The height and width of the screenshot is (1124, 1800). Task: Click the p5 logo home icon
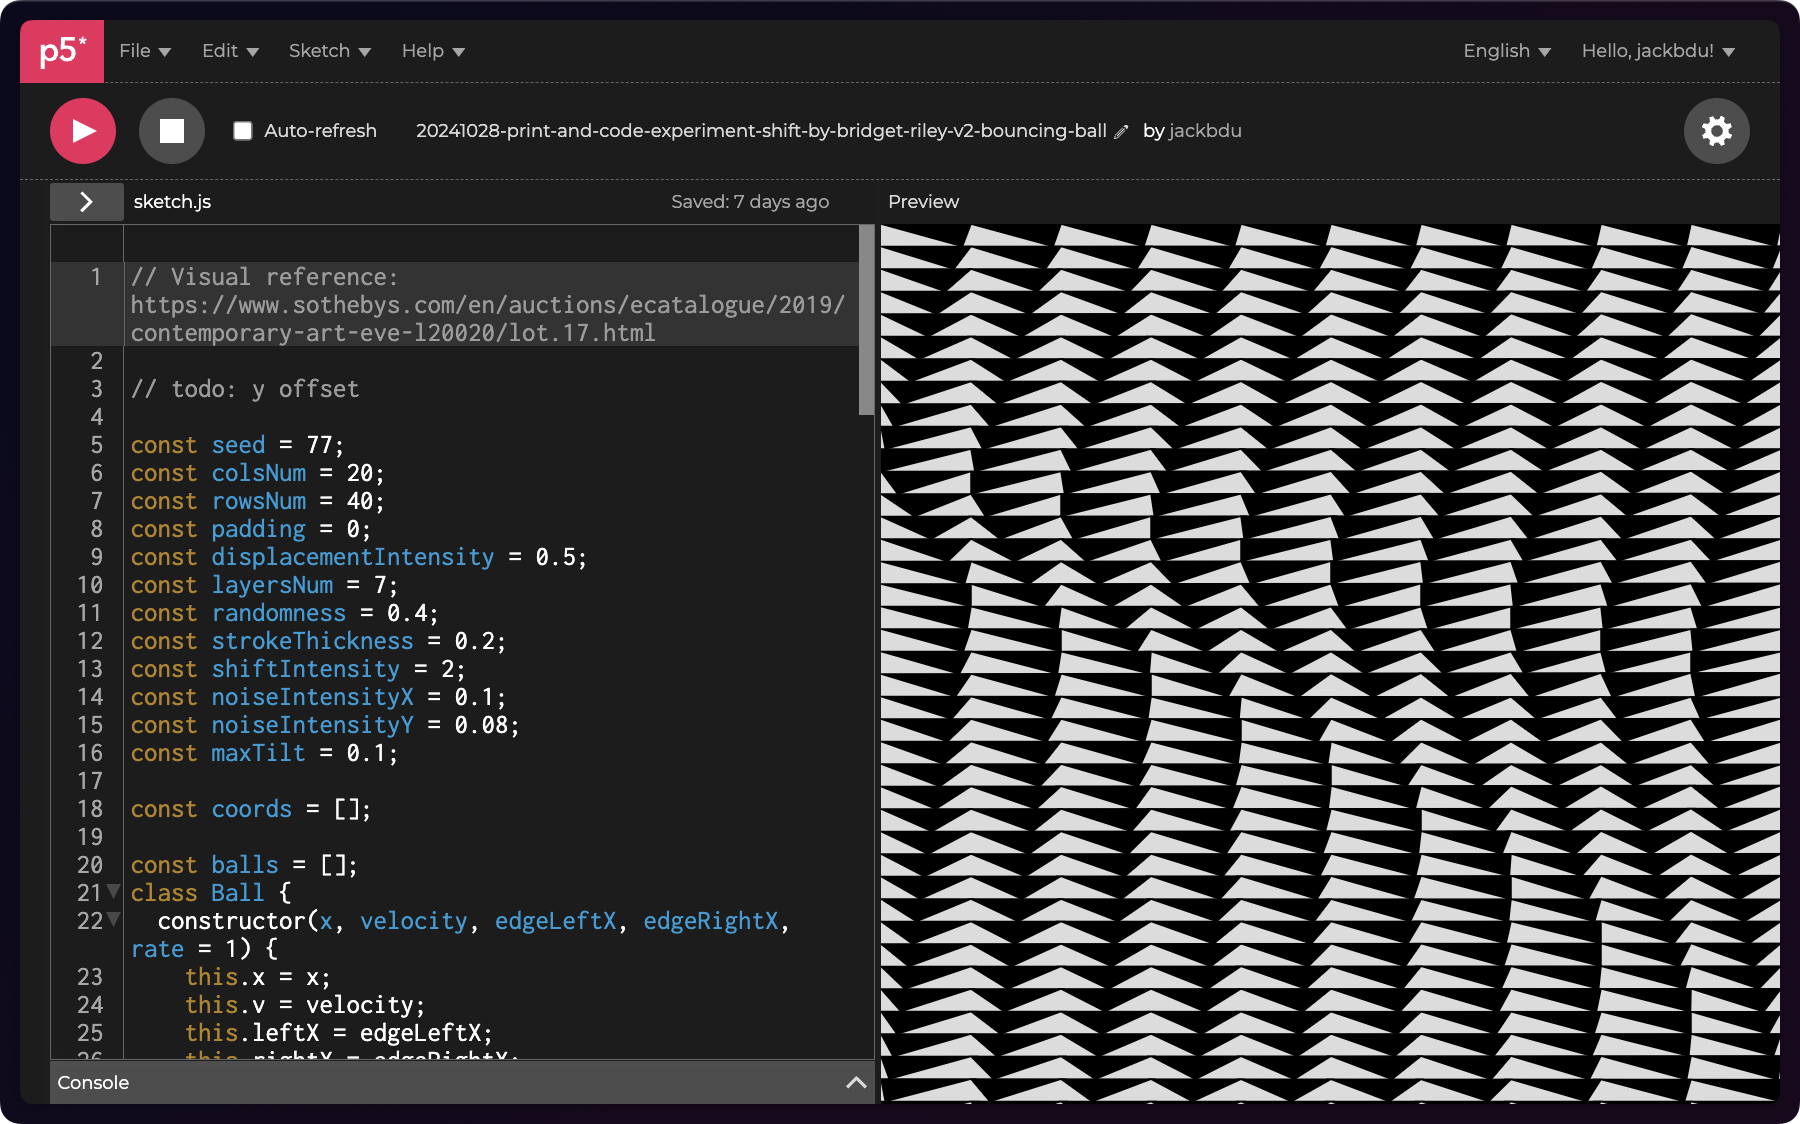(x=62, y=51)
